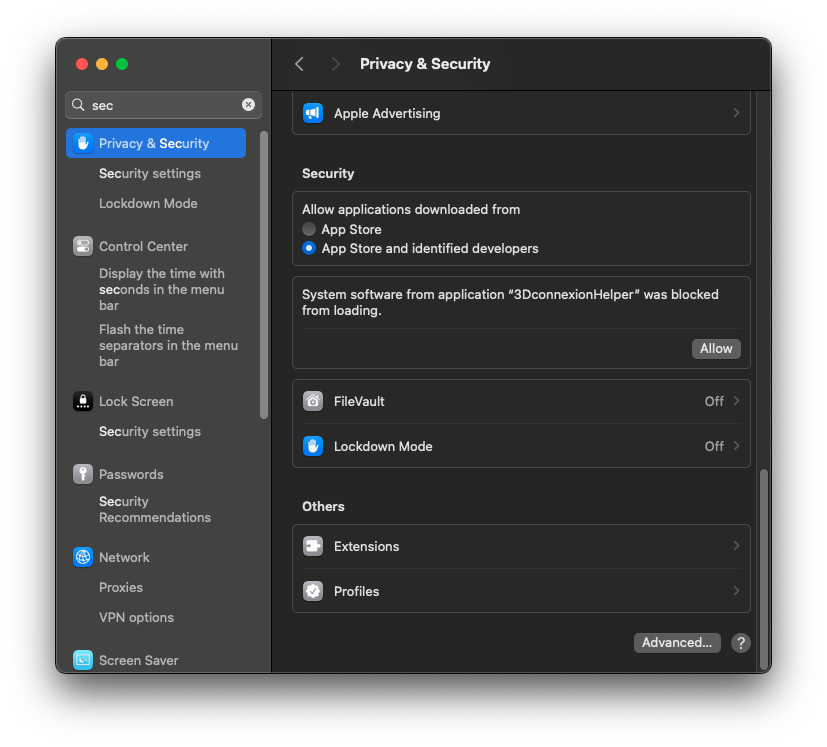The height and width of the screenshot is (747, 827).
Task: Select Proxies under Network in sidebar
Action: [121, 587]
